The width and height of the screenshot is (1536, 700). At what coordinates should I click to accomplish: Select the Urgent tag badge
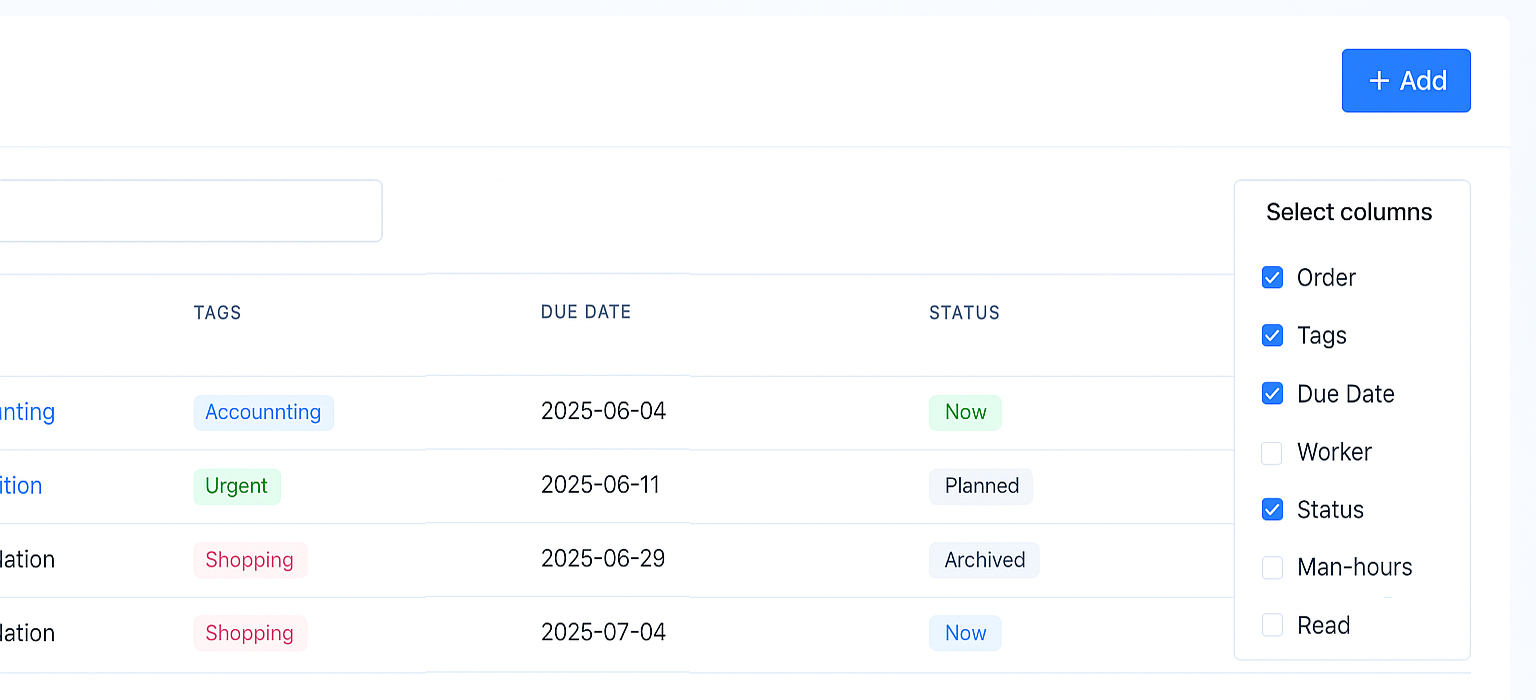click(x=237, y=486)
